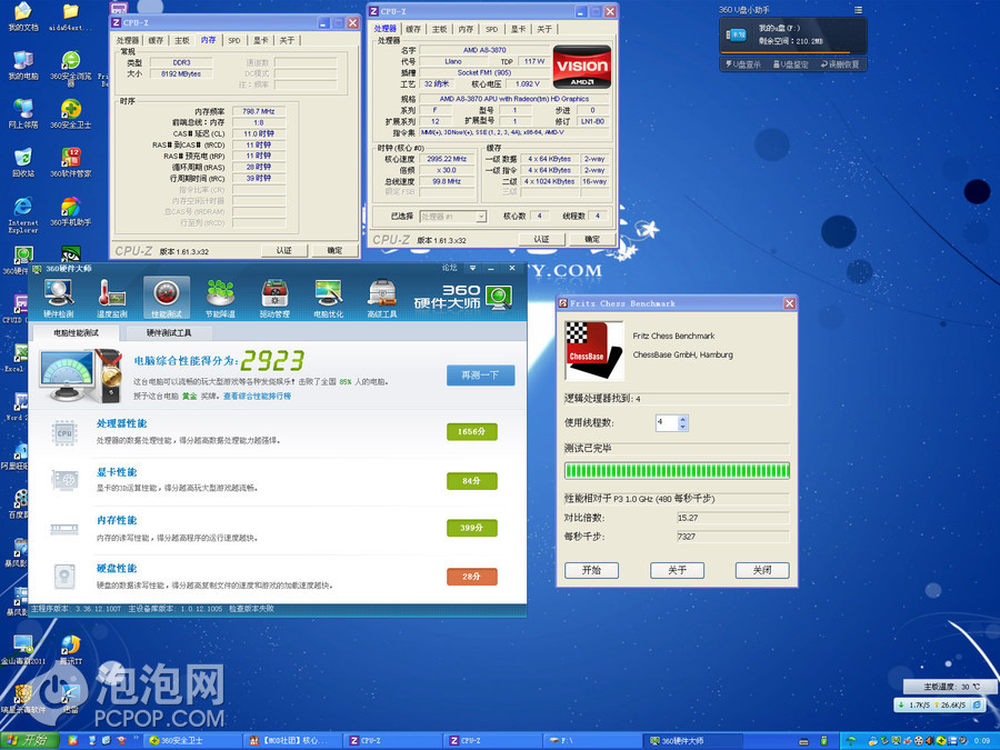
Task: Click the 核心速度 value 2995.22 MHz
Action: tap(447, 159)
